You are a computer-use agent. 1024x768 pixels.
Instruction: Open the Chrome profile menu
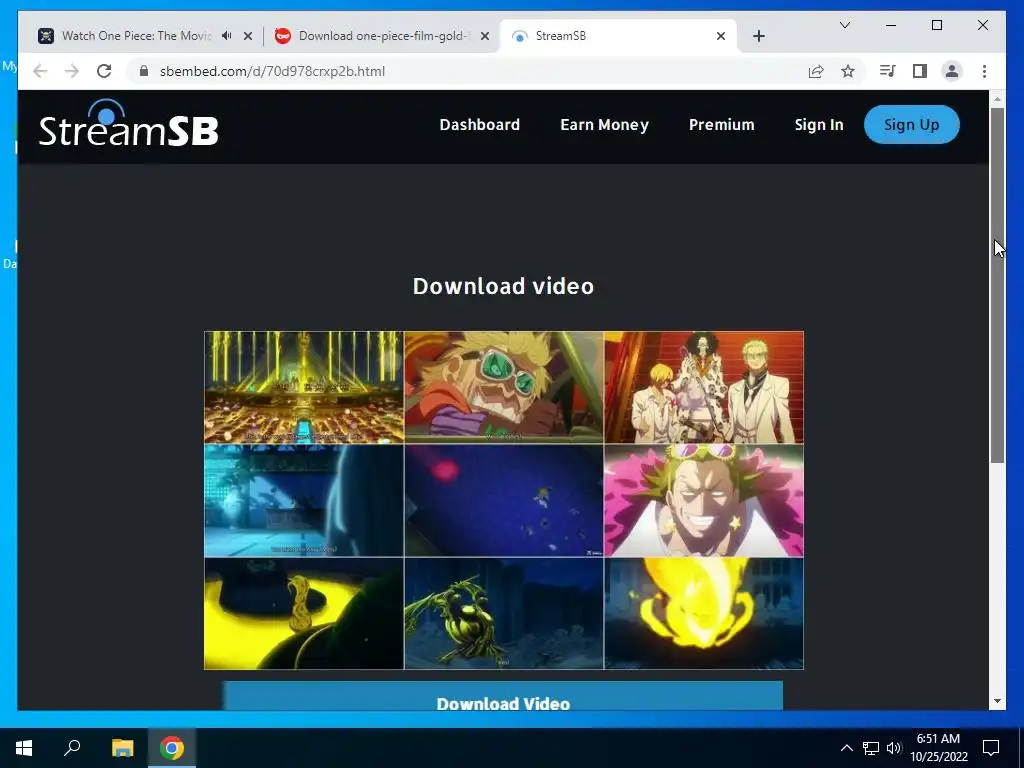tap(952, 71)
